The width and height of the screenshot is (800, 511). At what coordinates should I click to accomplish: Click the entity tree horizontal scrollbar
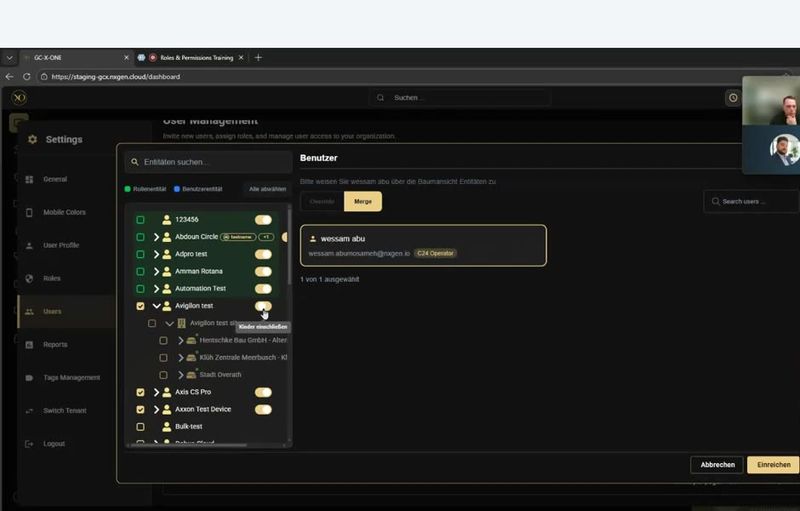point(189,445)
